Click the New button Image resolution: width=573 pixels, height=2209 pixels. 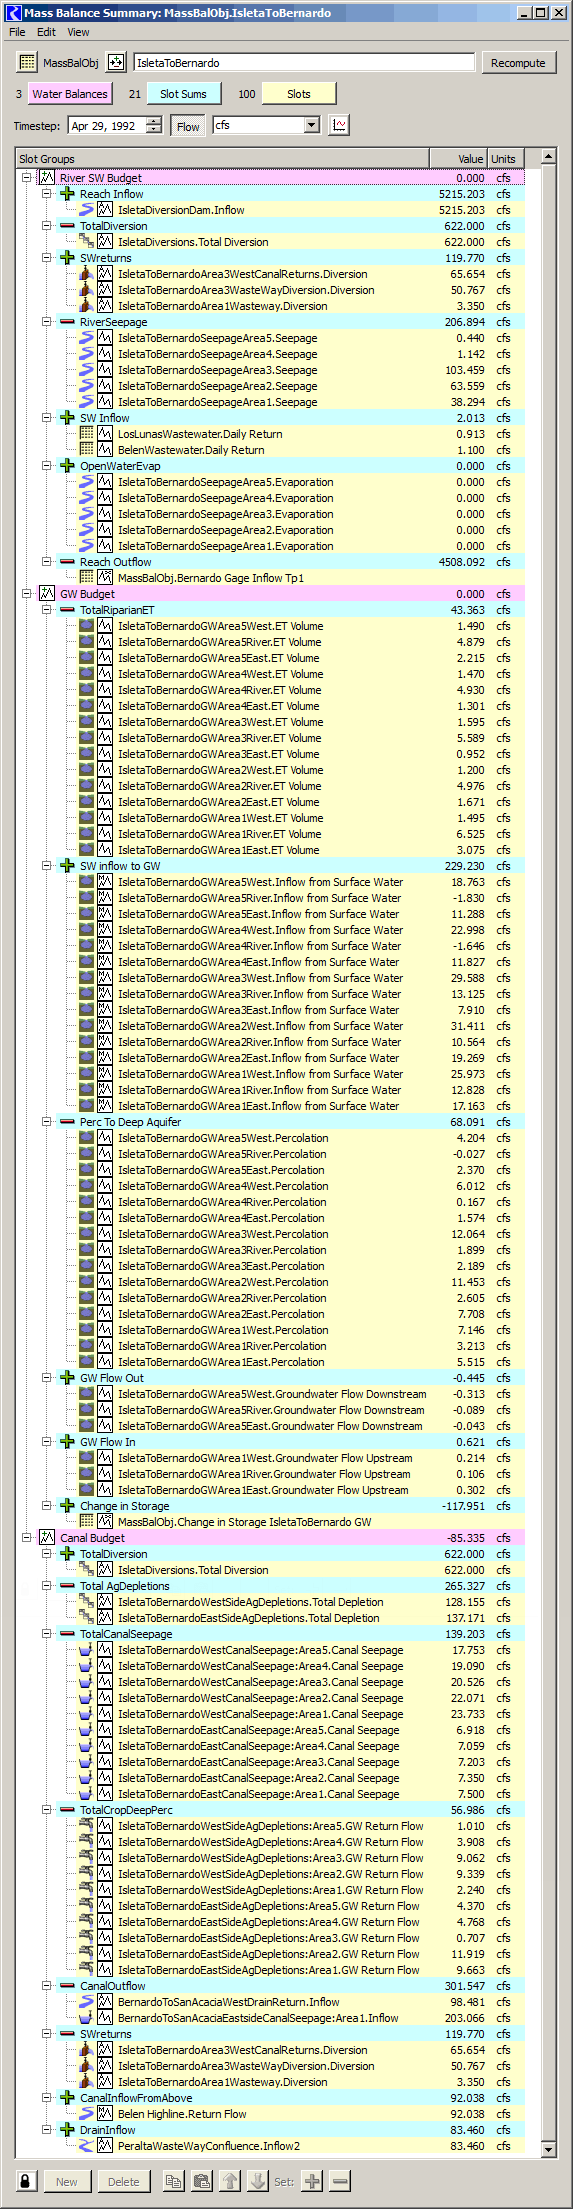coord(67,2181)
